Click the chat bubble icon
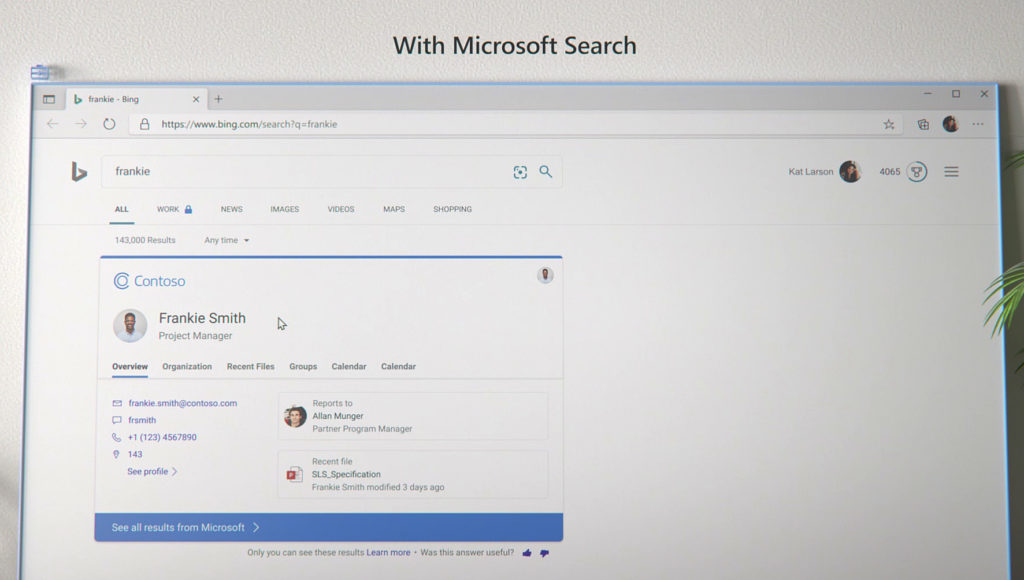The width and height of the screenshot is (1024, 580). coord(117,420)
